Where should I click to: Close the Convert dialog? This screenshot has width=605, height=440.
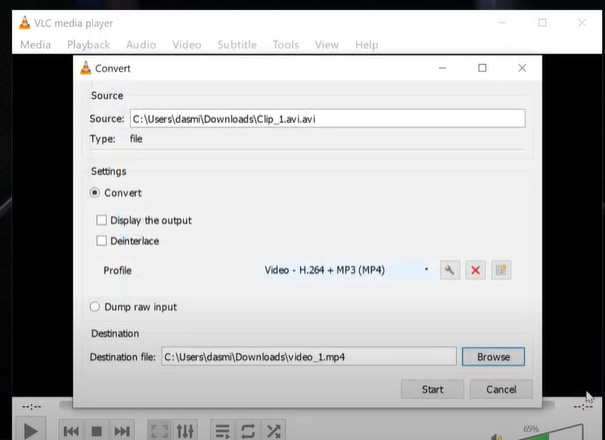click(522, 68)
